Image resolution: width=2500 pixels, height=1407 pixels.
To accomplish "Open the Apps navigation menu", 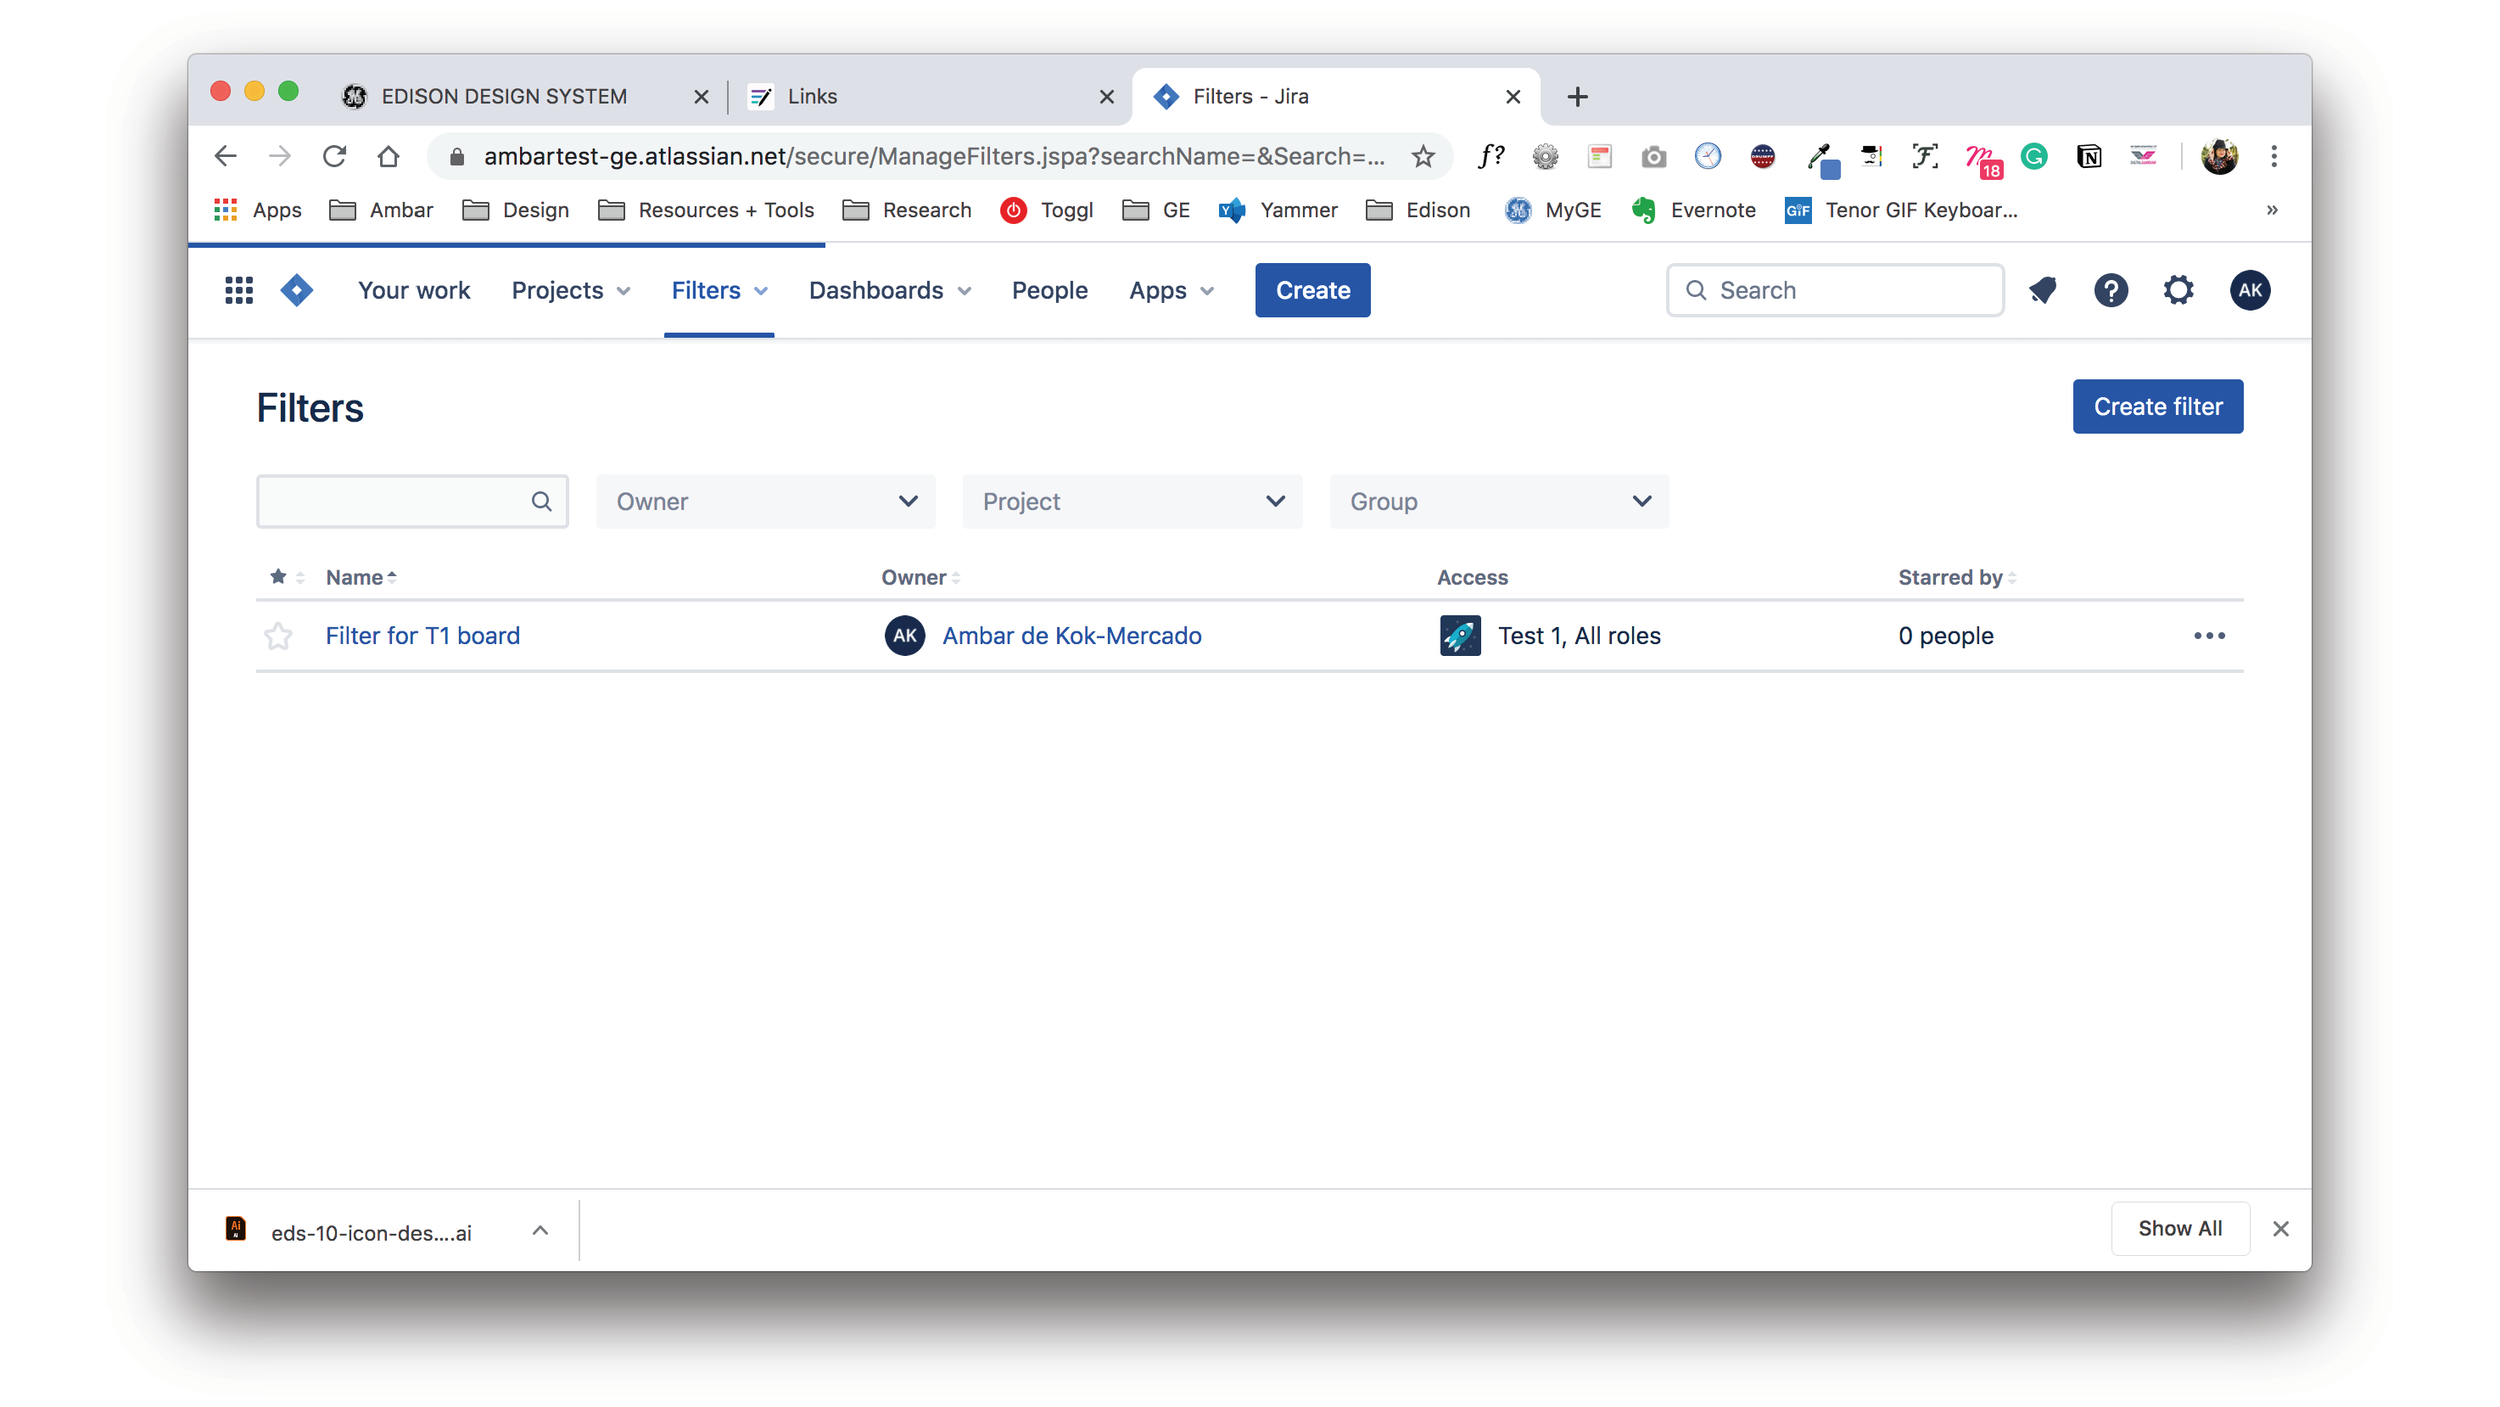I will click(x=1171, y=290).
